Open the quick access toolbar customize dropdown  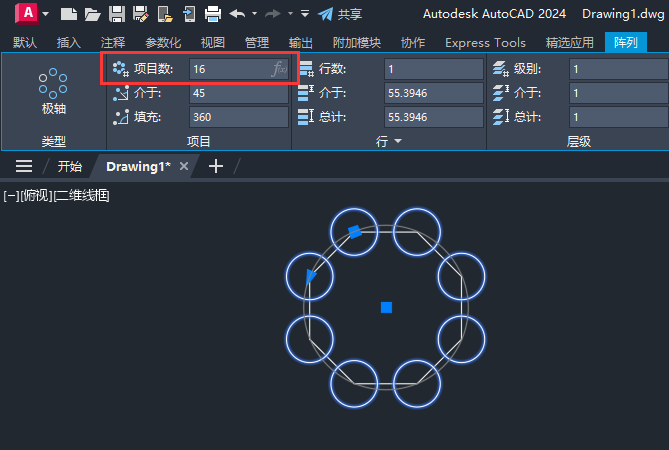tap(305, 14)
